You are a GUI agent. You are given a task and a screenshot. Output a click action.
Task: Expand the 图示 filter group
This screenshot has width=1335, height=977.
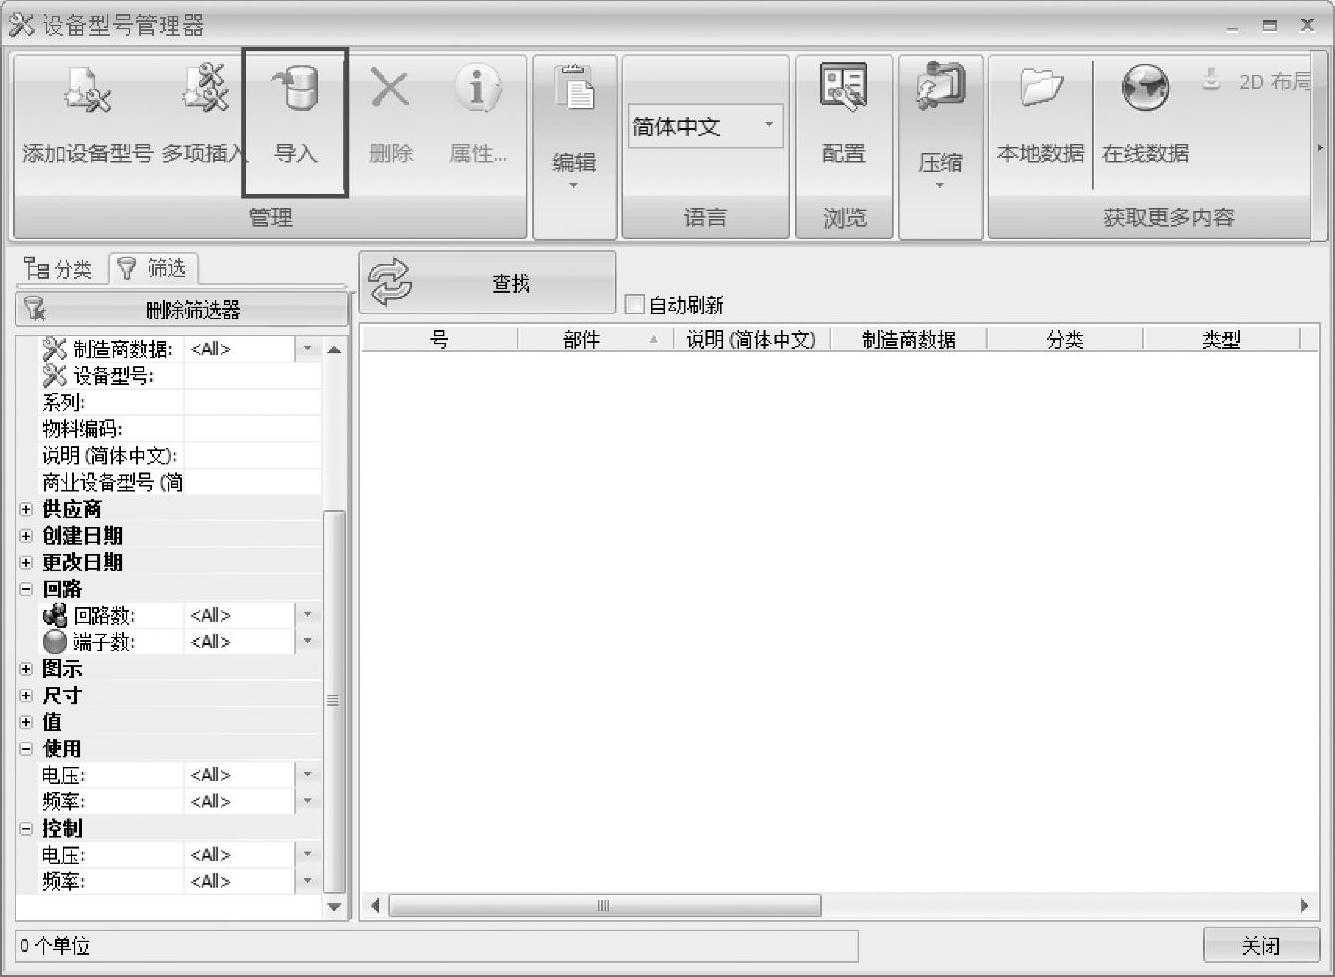coord(27,668)
